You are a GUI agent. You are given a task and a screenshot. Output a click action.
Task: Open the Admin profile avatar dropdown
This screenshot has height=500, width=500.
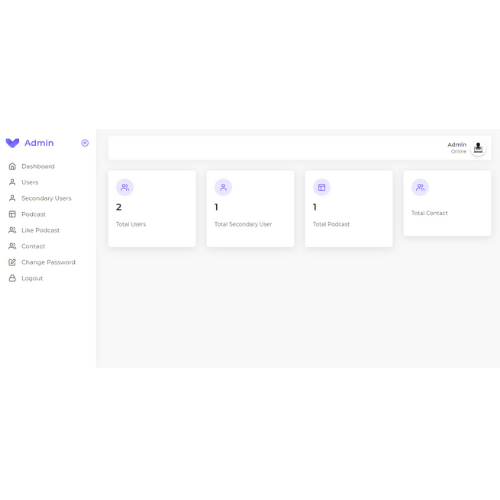pos(478,148)
